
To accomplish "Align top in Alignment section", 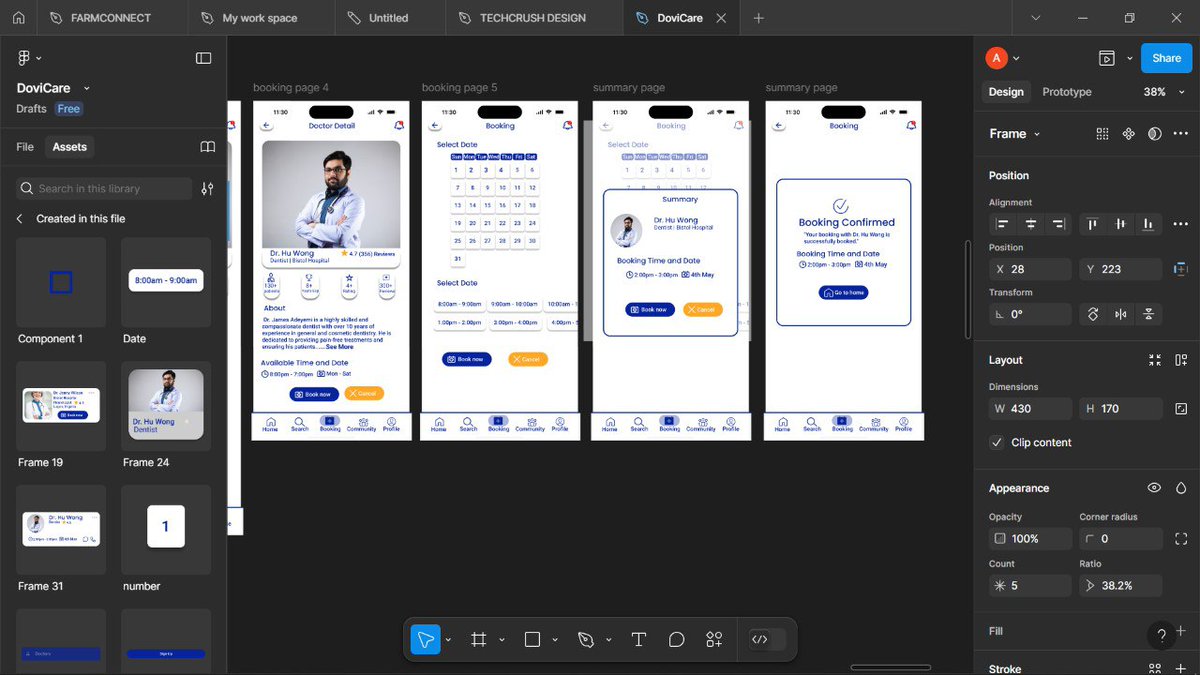I will tap(1093, 224).
